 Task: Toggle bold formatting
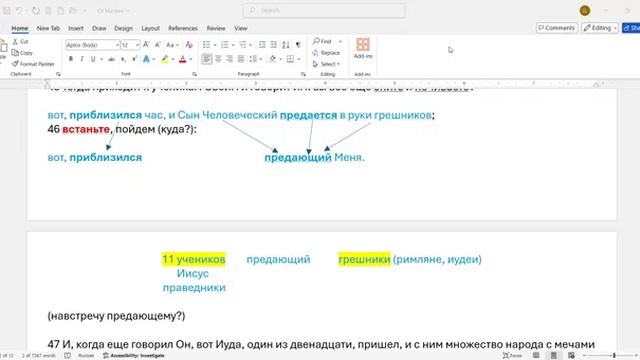click(71, 59)
